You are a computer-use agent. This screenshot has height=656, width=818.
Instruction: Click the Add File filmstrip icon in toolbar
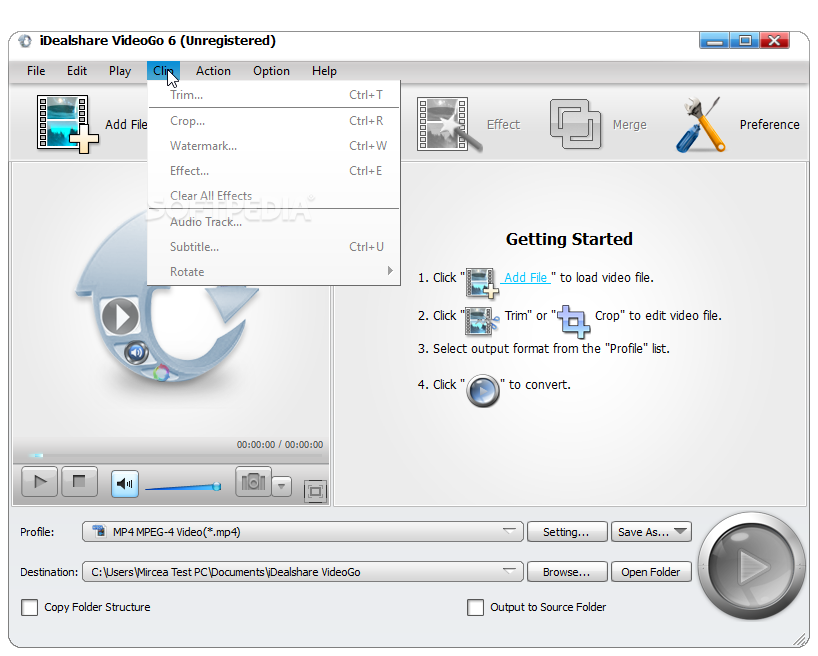[x=67, y=124]
